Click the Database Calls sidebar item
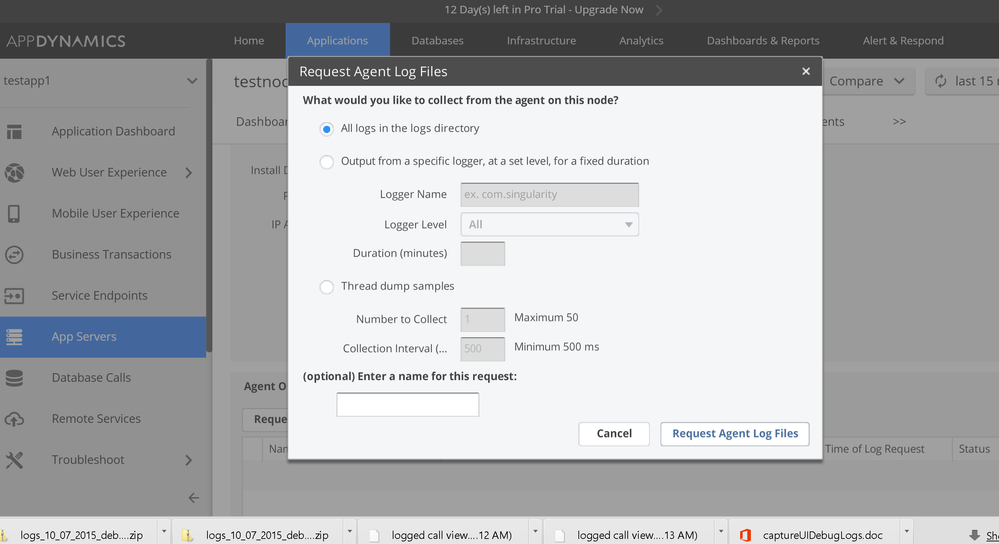The height and width of the screenshot is (544, 999). pyautogui.click(x=103, y=378)
